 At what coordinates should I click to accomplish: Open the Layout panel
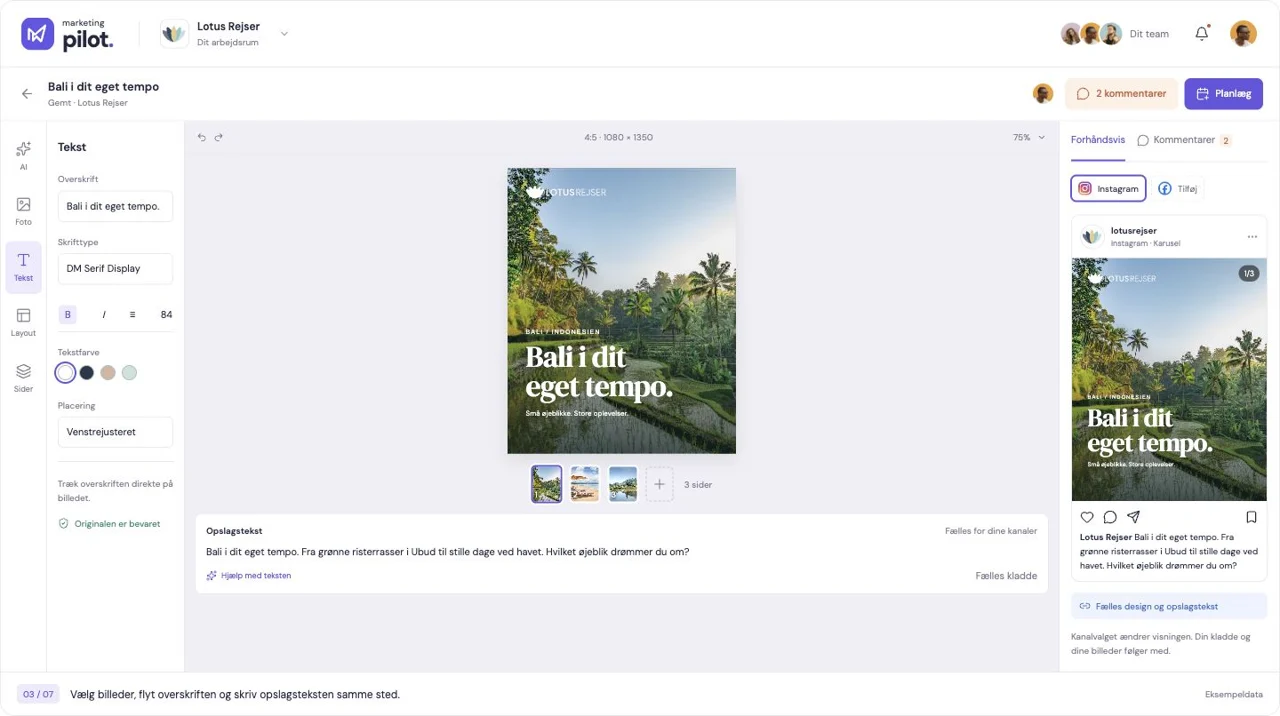pyautogui.click(x=23, y=322)
